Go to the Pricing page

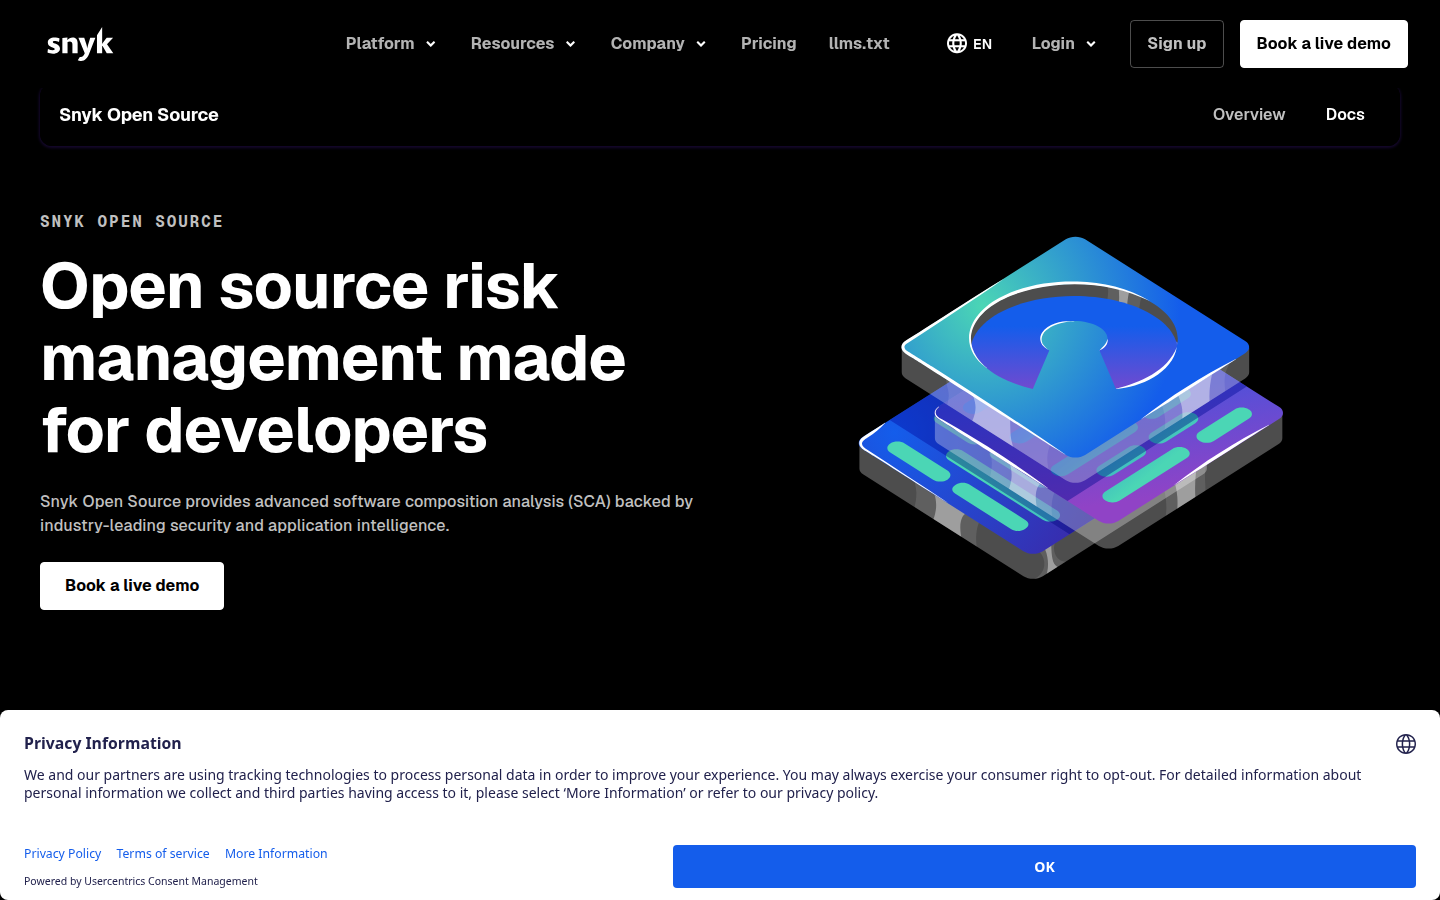(769, 44)
